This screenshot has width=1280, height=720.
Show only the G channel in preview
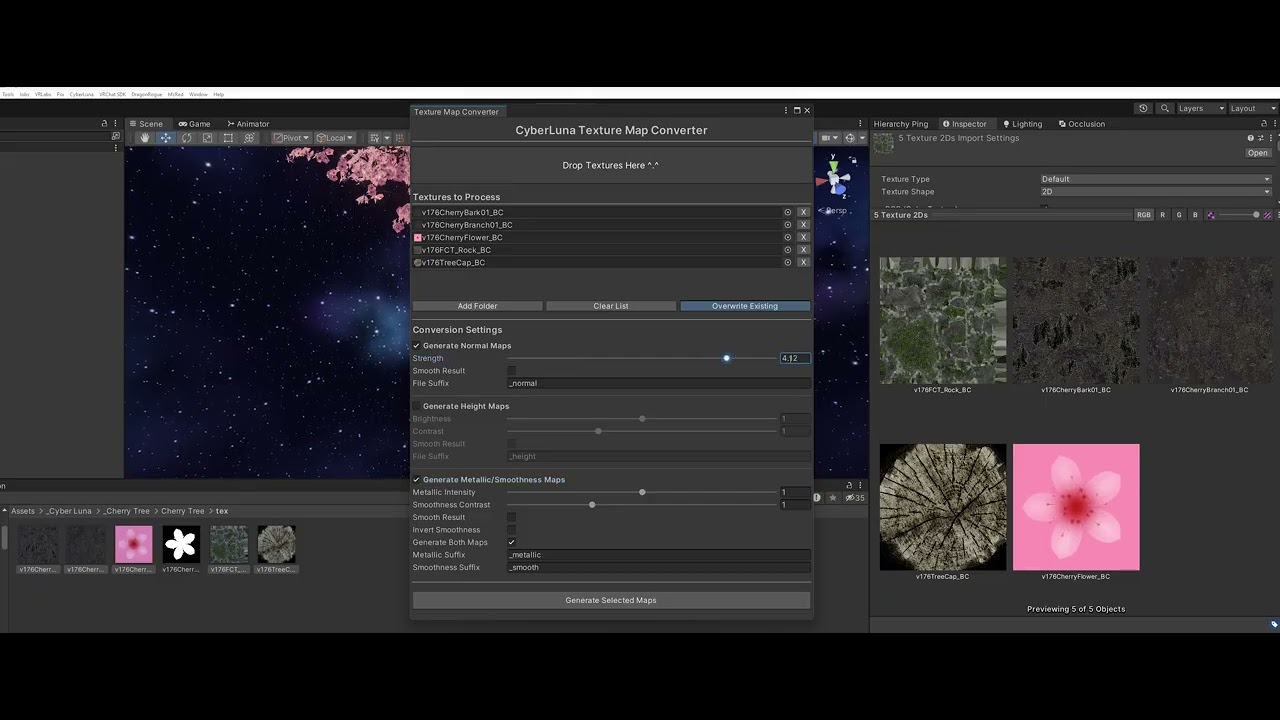pos(1179,215)
